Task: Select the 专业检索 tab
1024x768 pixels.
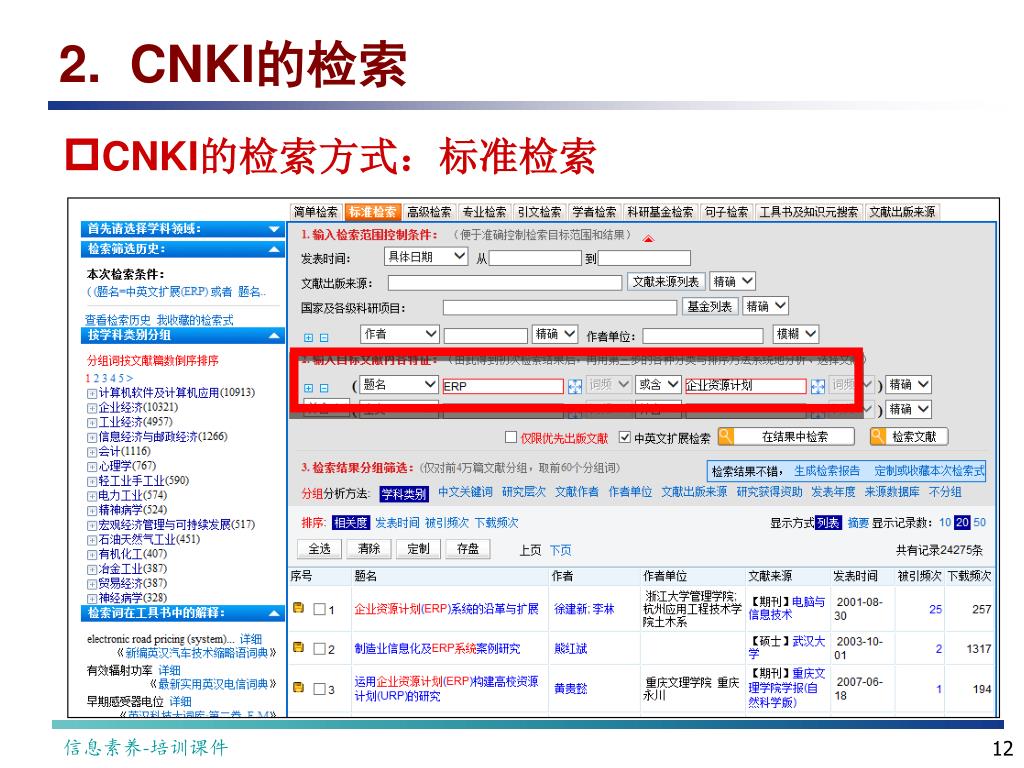Action: pos(484,212)
